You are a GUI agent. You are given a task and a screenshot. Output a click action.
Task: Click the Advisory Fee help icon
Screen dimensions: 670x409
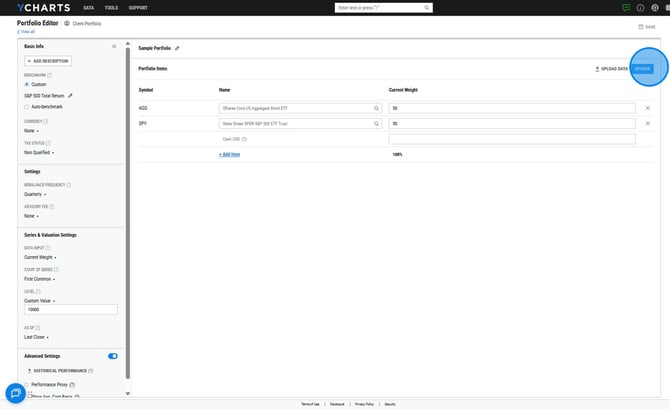52,207
